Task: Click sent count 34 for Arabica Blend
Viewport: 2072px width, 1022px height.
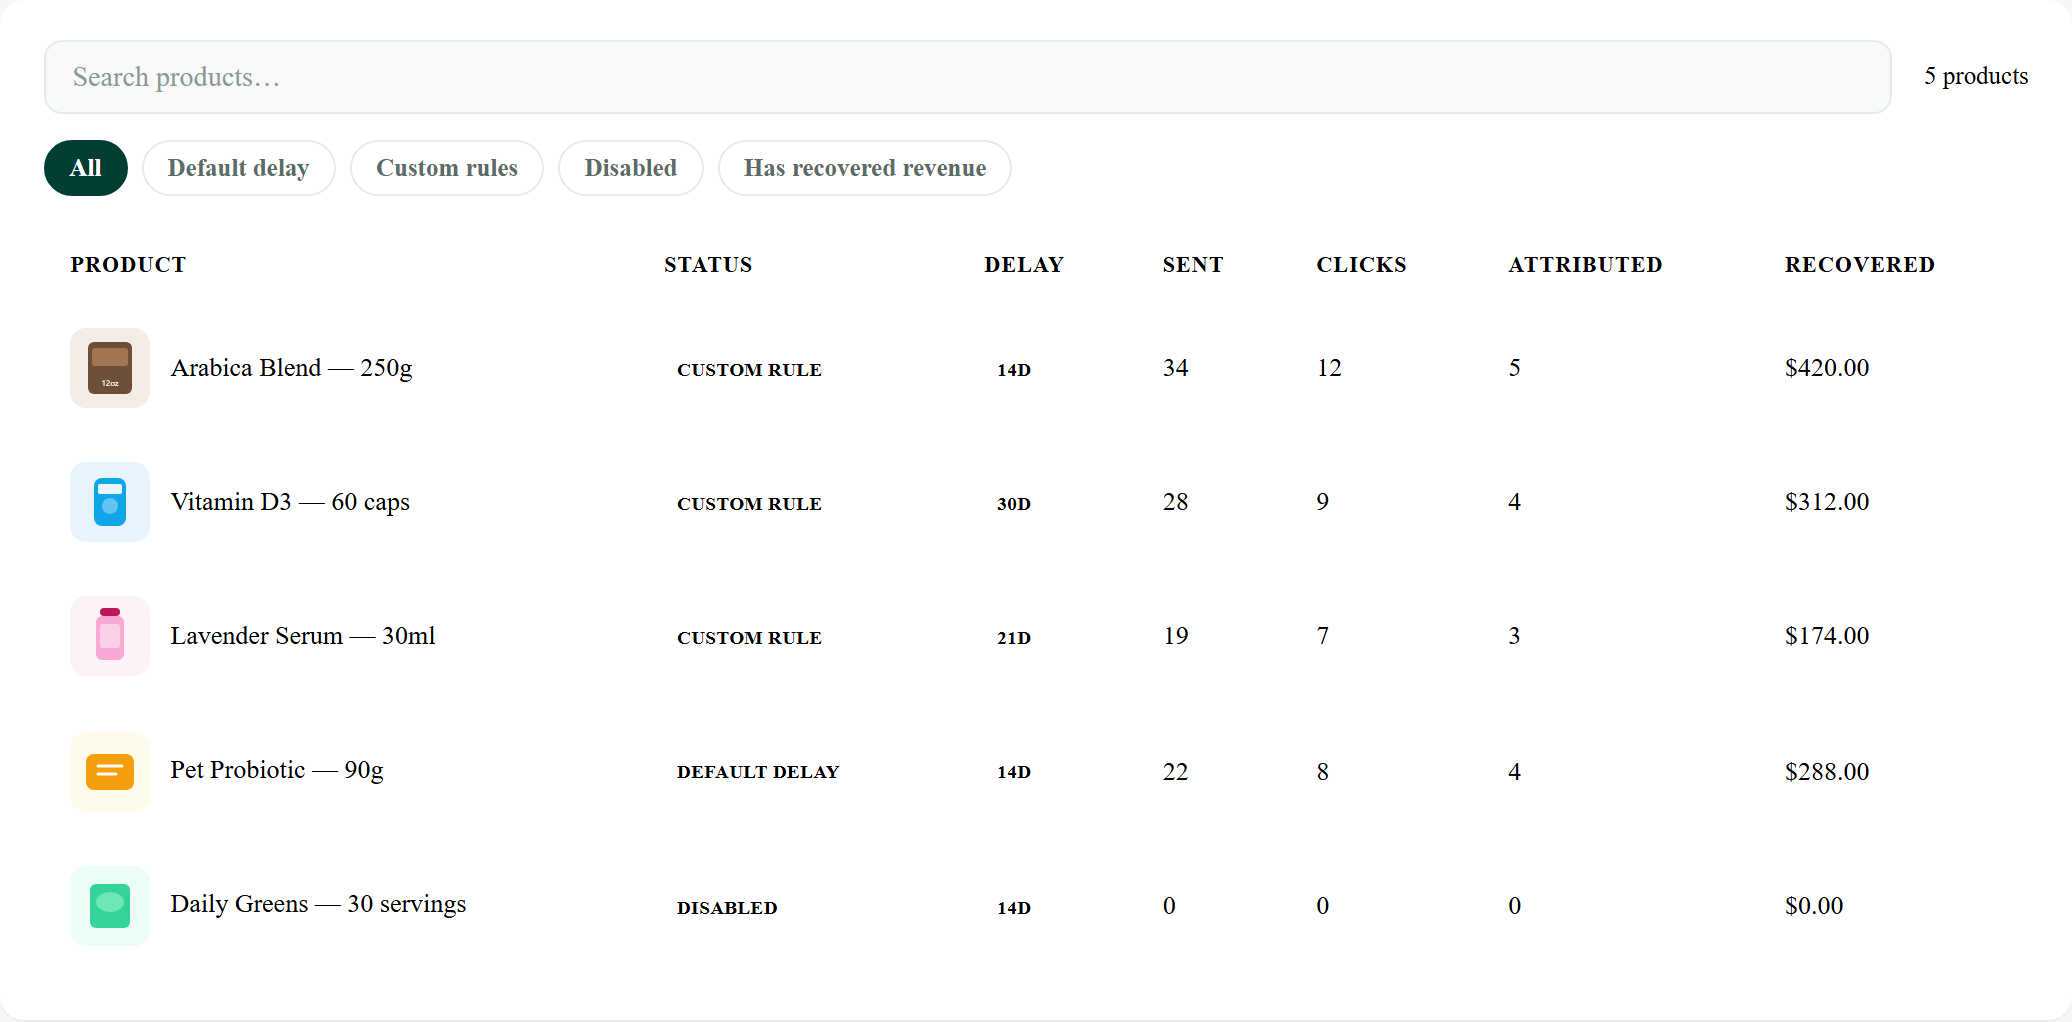Action: (x=1176, y=368)
